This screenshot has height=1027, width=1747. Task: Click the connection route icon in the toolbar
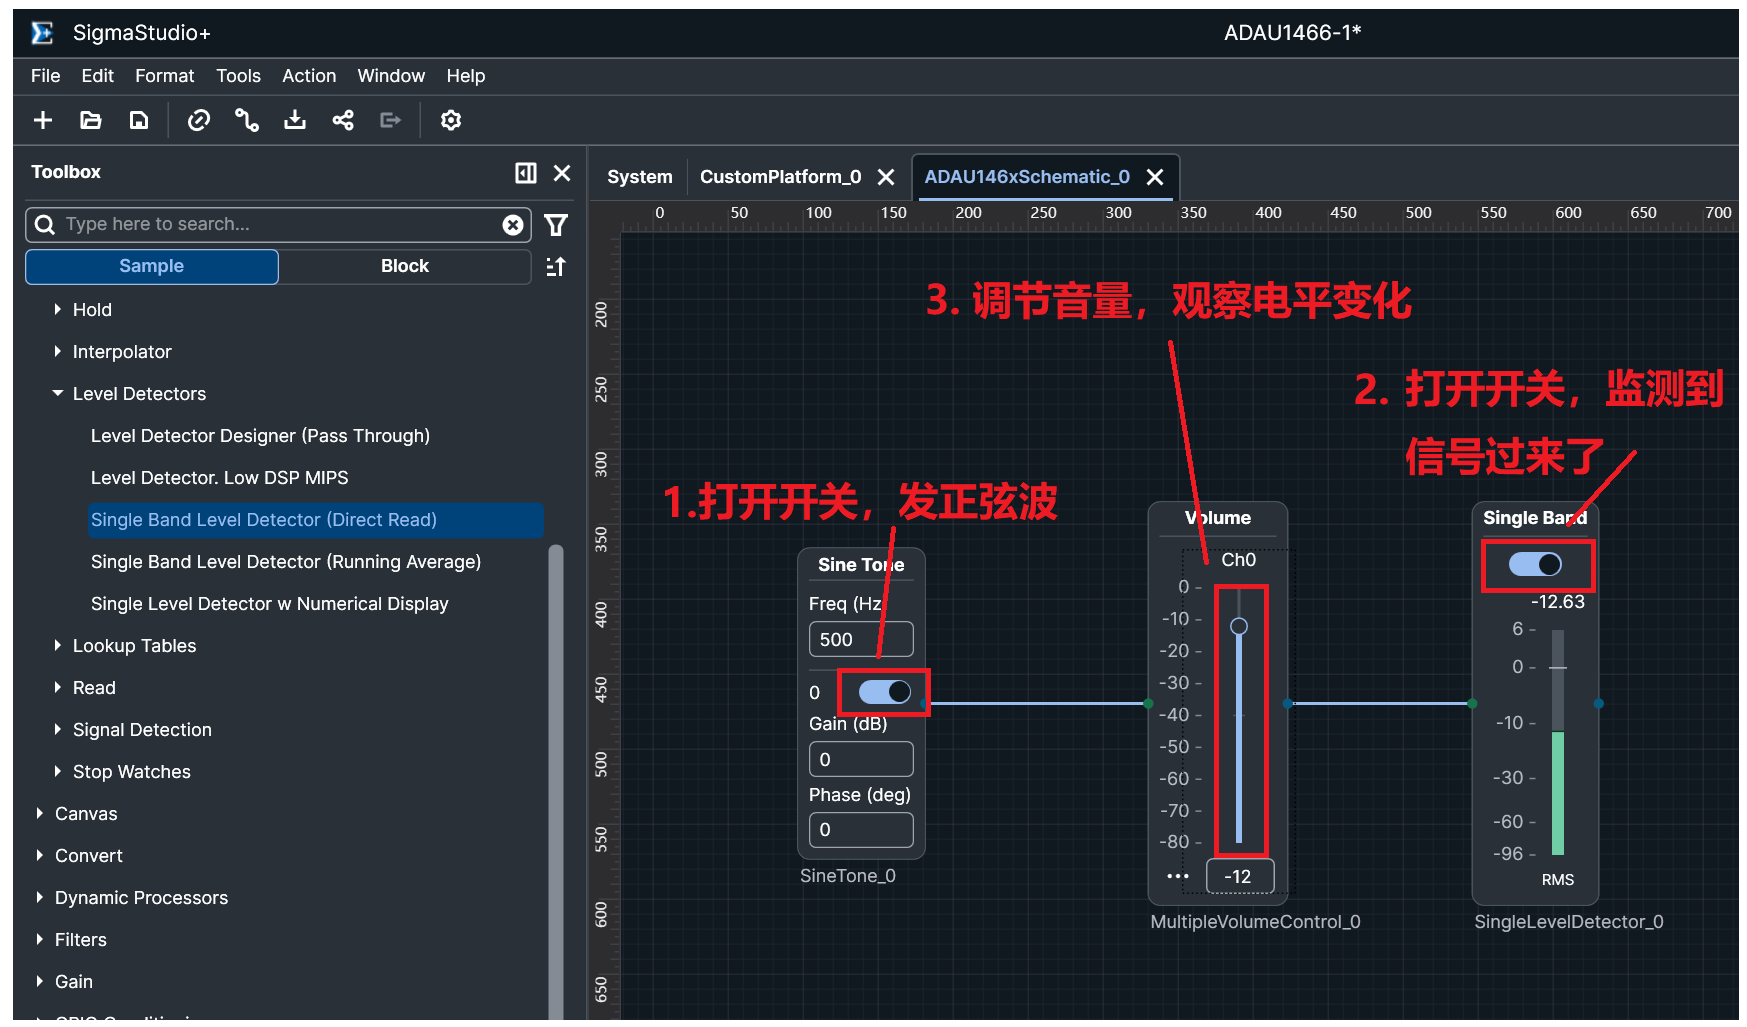coord(247,120)
